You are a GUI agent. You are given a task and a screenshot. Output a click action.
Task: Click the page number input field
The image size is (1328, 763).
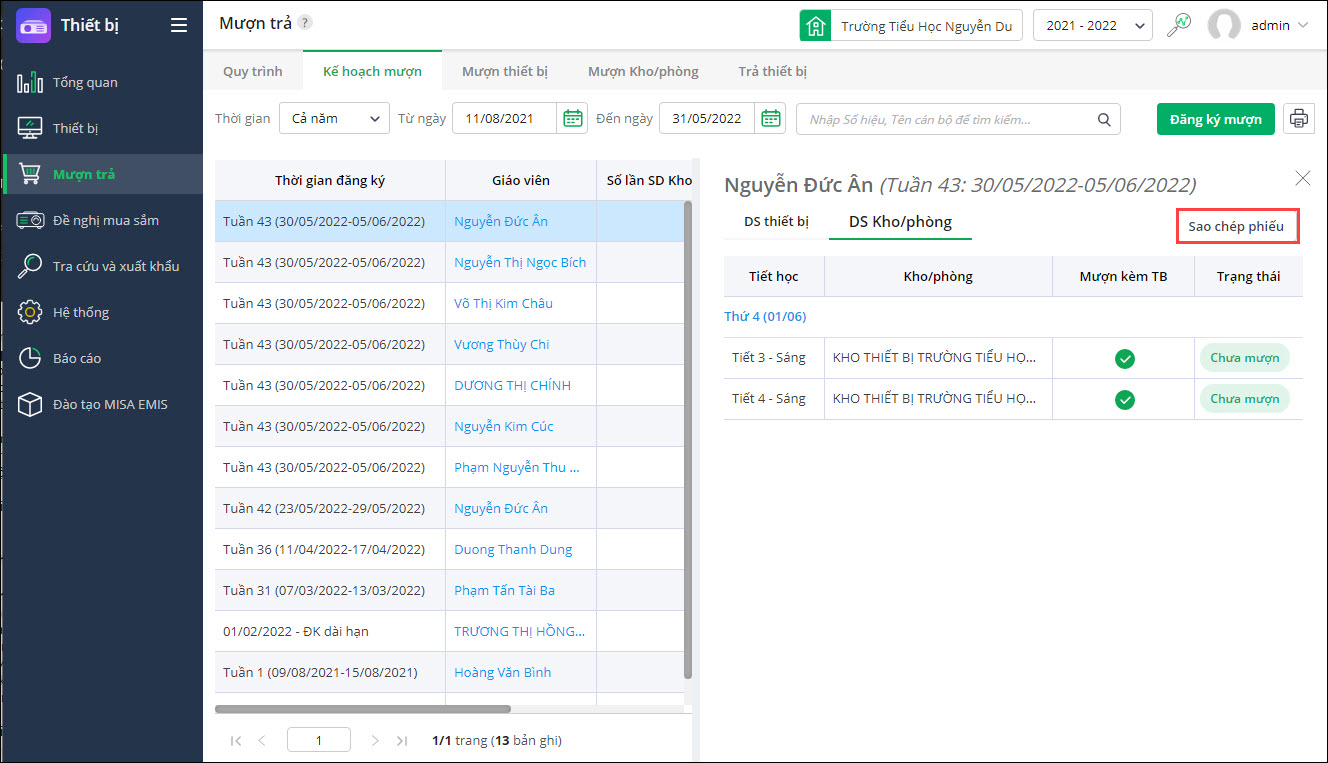pyautogui.click(x=319, y=741)
